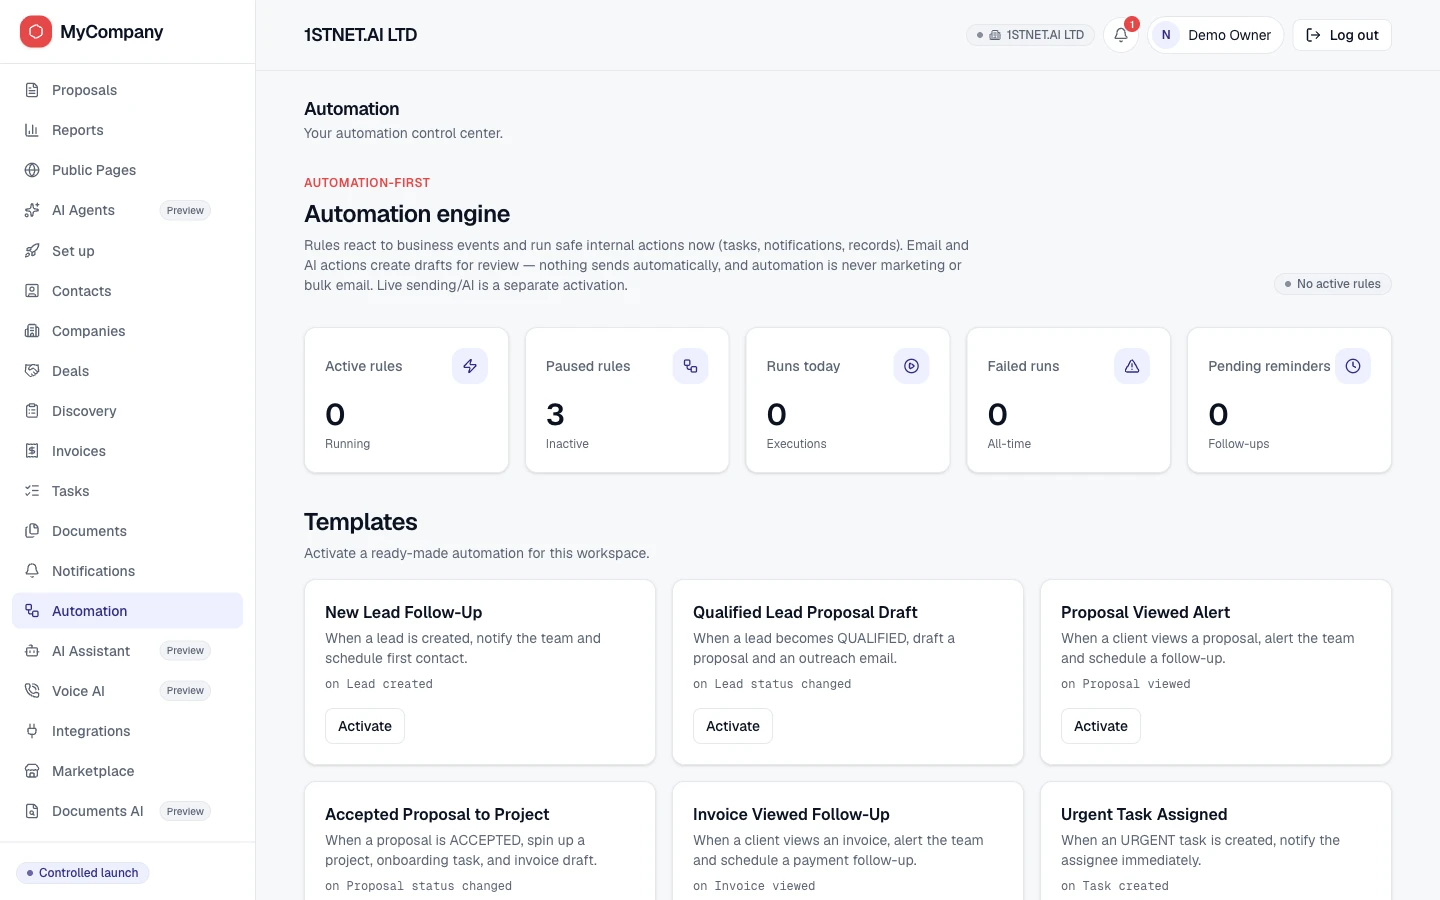Open Documents in the sidebar
This screenshot has height=900, width=1440.
coord(127,531)
